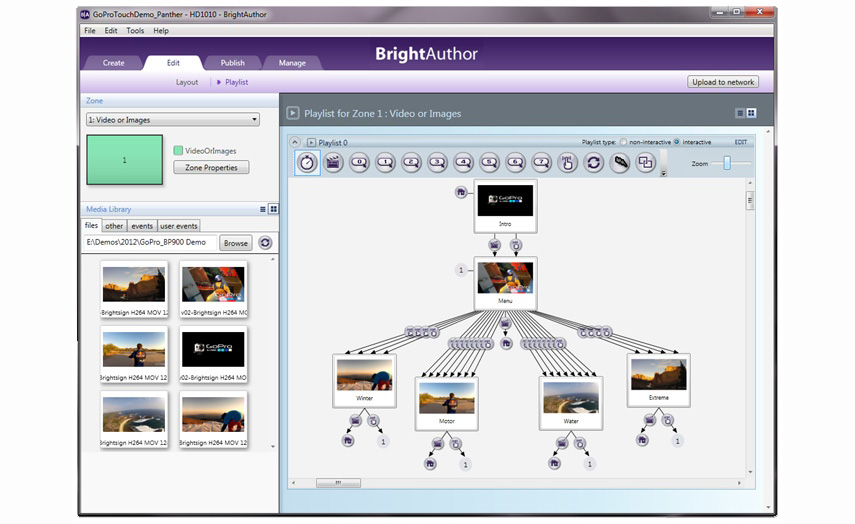Select the Winter node thumbnail
The image size is (855, 524).
364,375
